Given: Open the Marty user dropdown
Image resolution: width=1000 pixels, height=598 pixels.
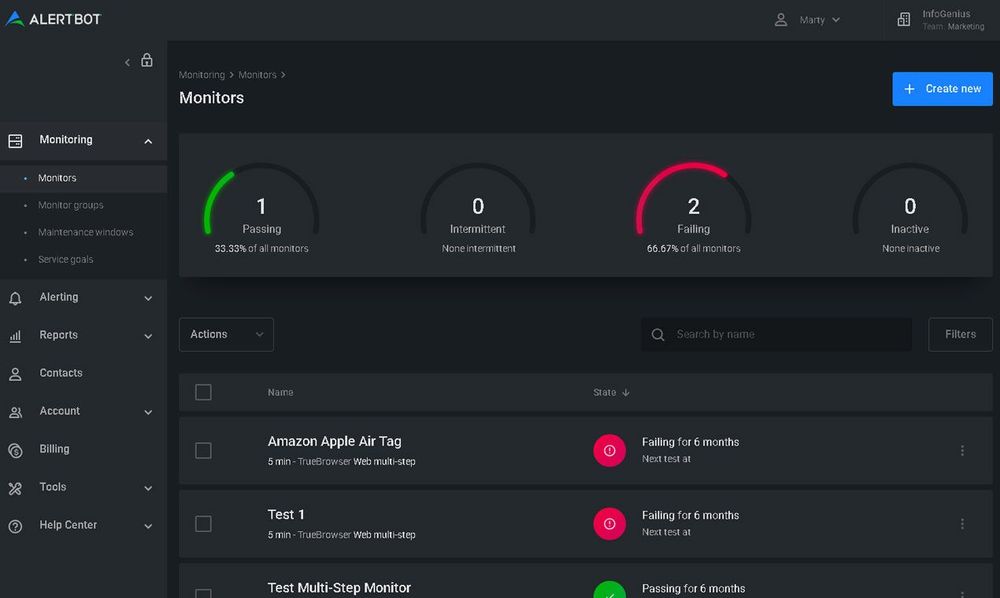Looking at the screenshot, I should click(x=820, y=20).
